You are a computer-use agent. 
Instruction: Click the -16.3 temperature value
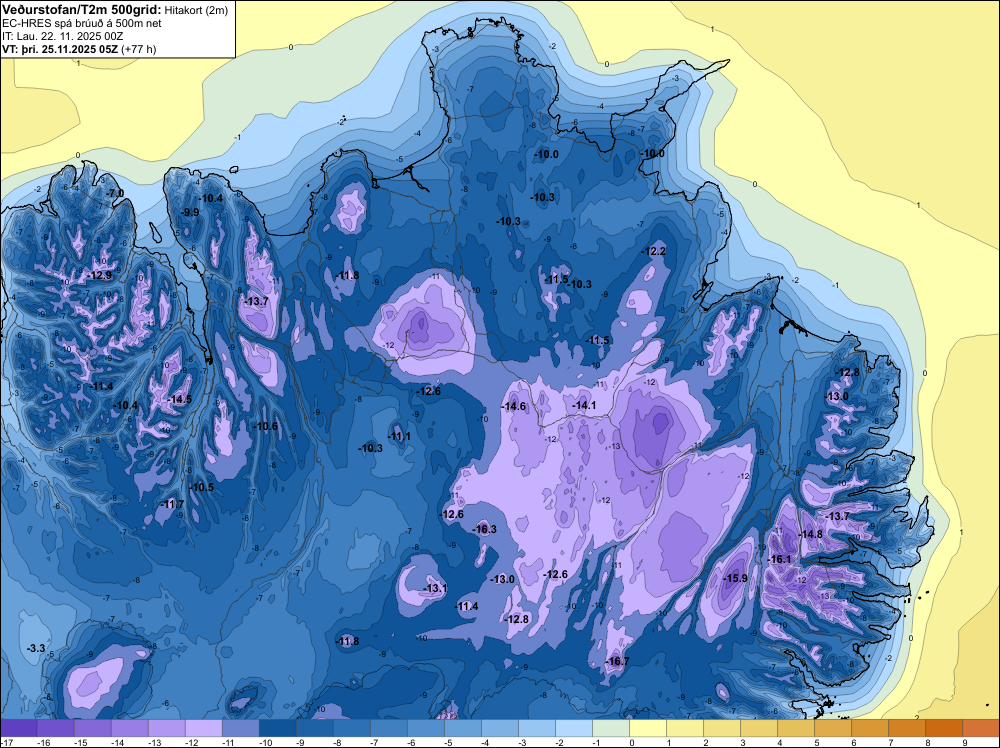[x=484, y=529]
